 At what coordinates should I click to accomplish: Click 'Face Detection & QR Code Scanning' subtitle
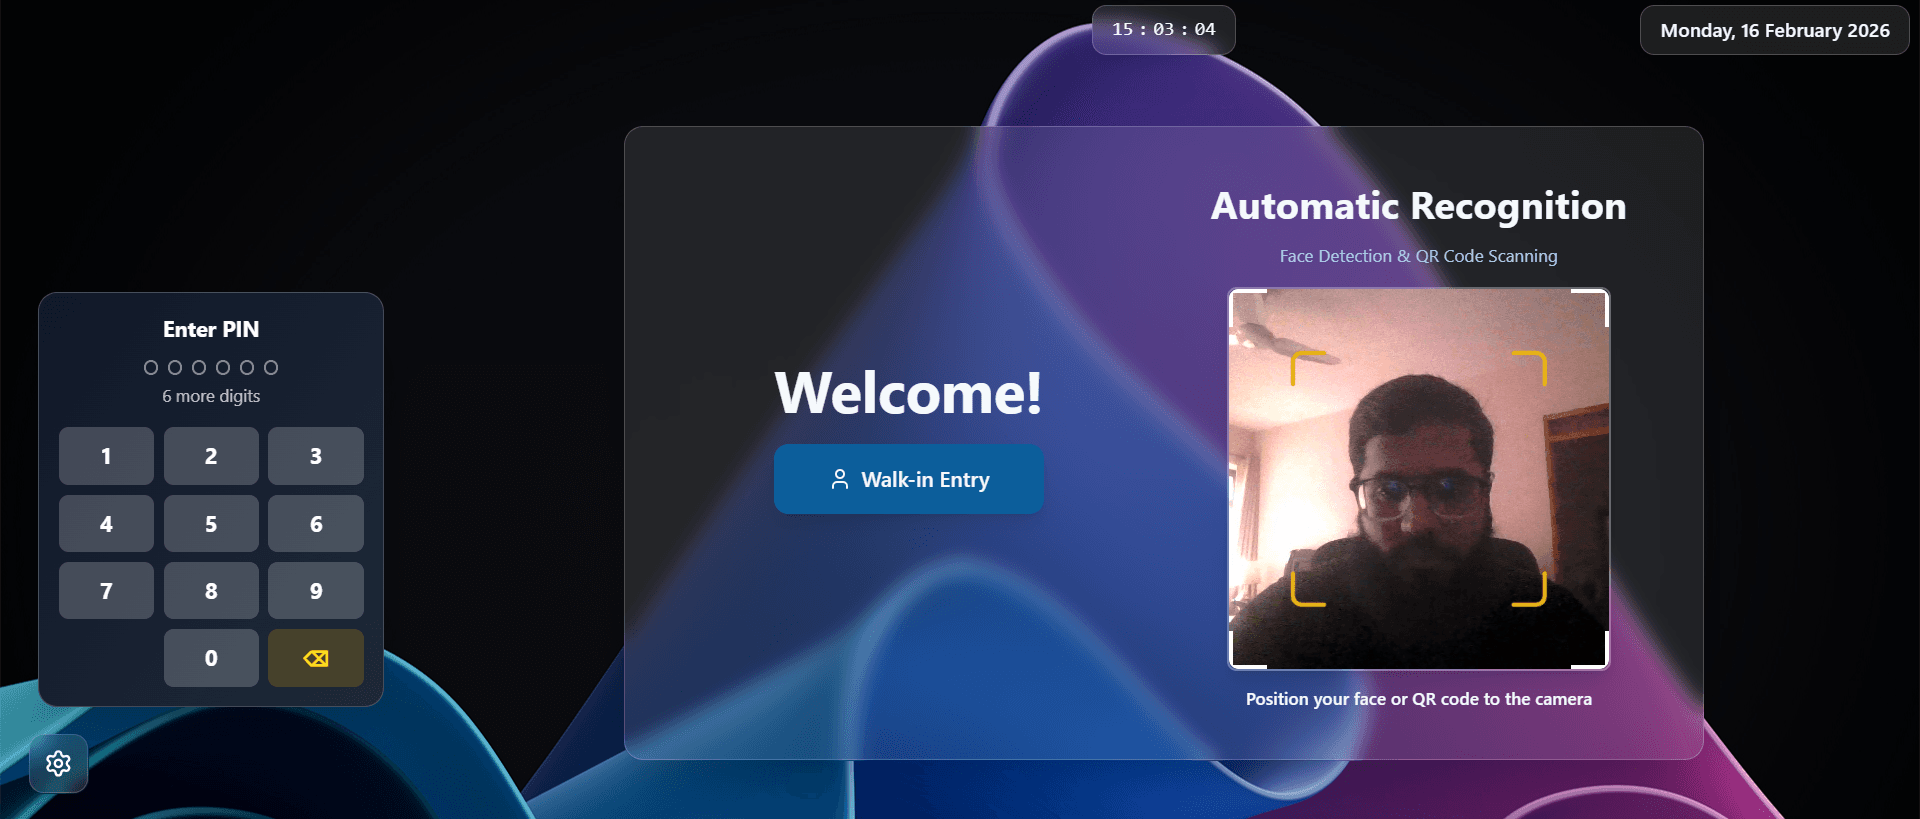[1418, 256]
